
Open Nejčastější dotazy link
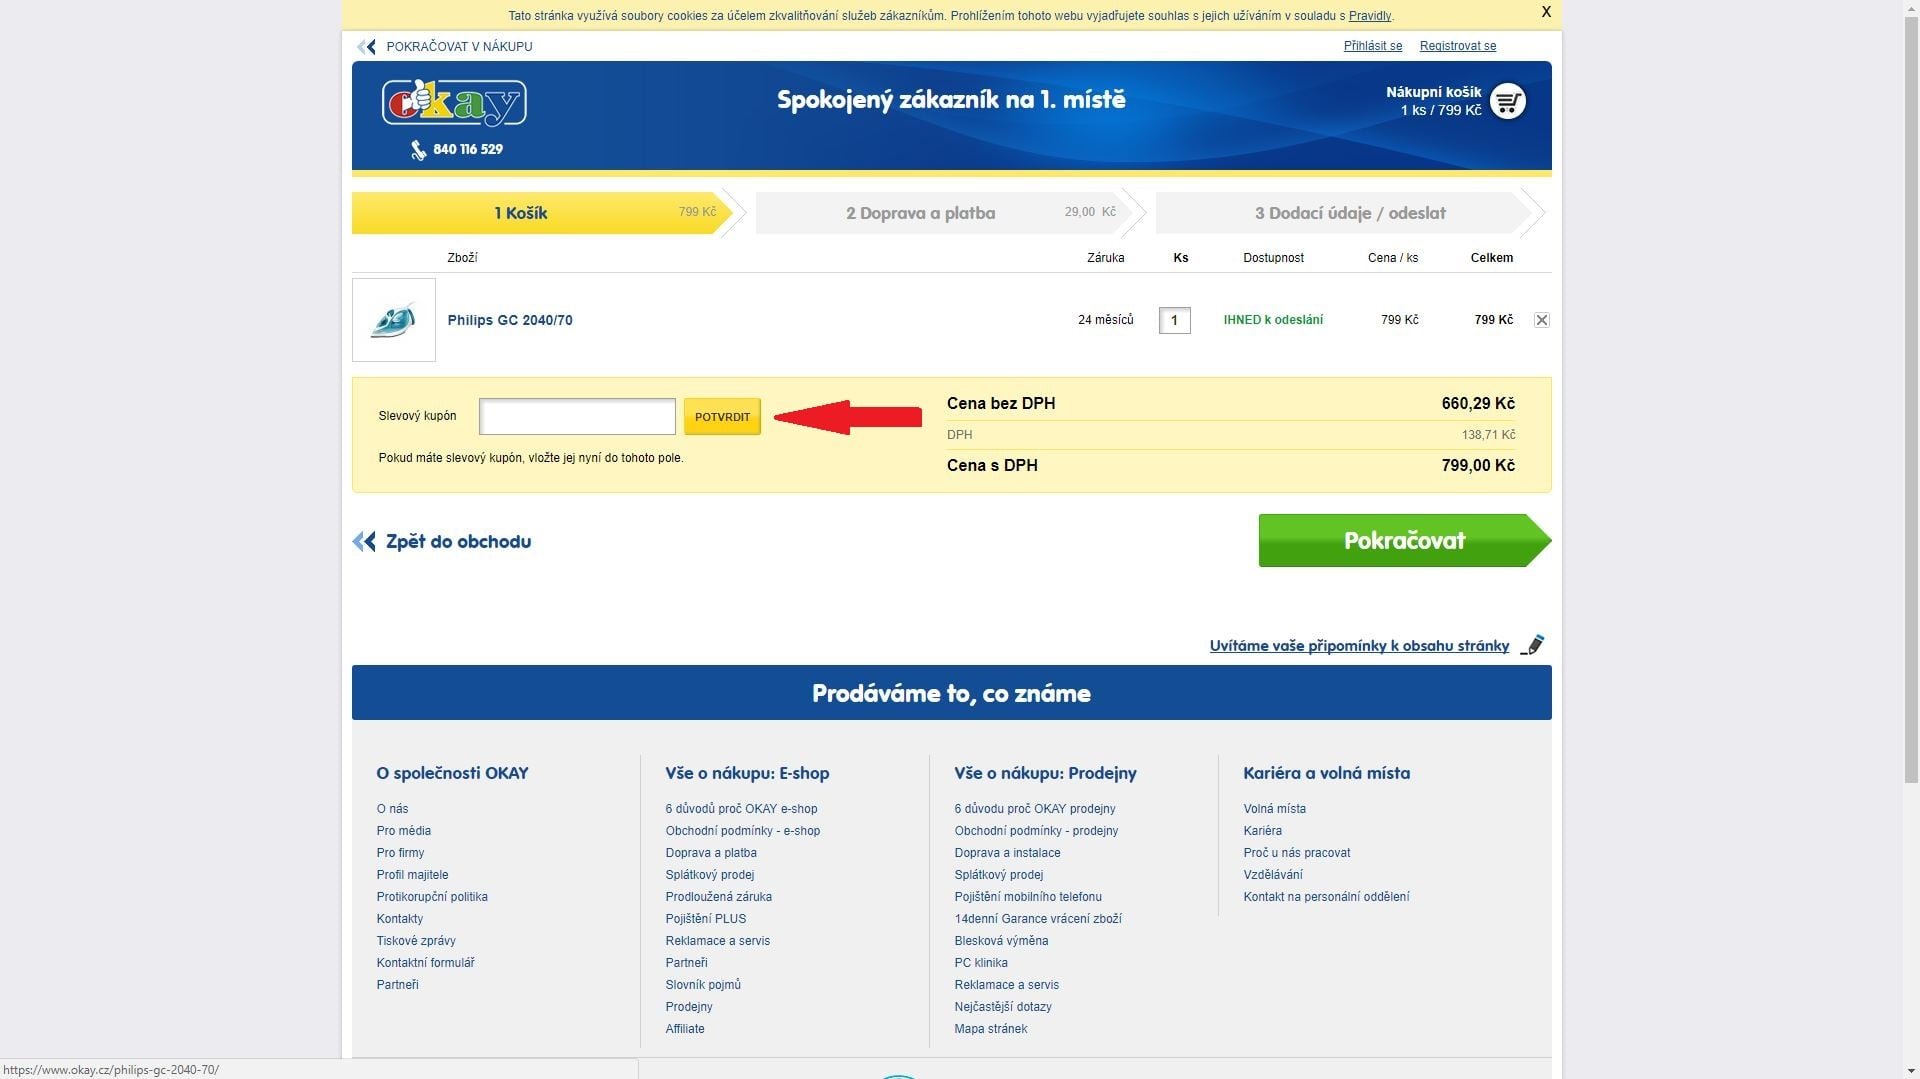click(x=1003, y=1007)
